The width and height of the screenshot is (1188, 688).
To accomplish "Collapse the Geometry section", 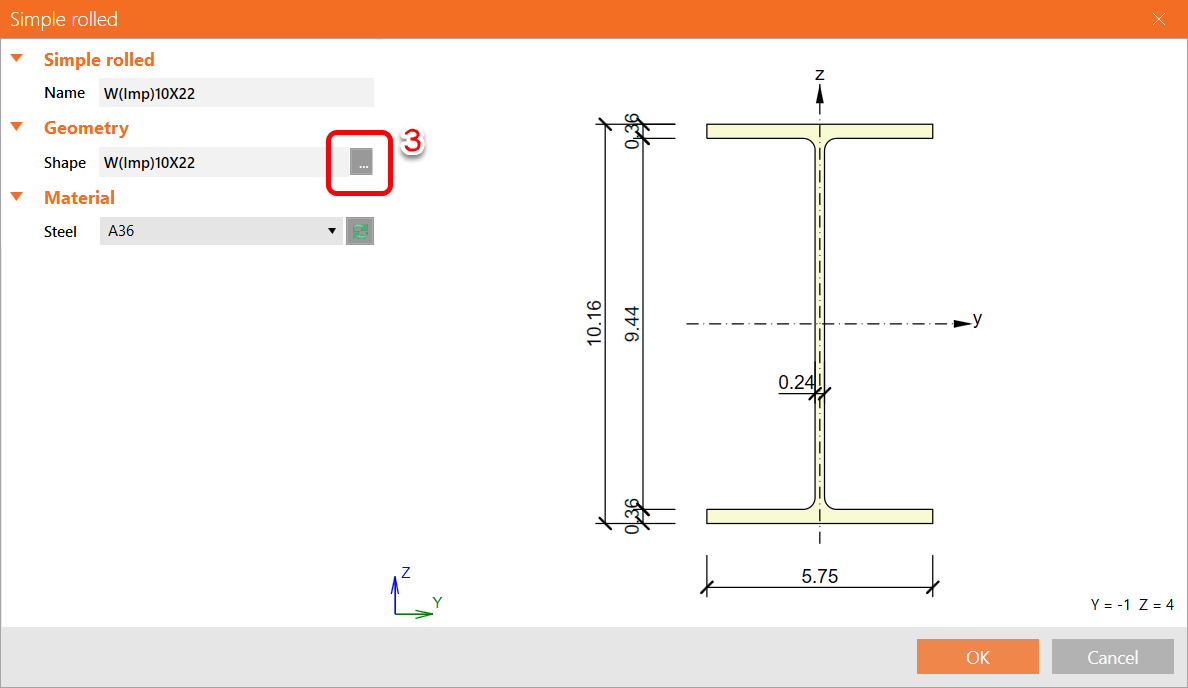I will point(17,127).
